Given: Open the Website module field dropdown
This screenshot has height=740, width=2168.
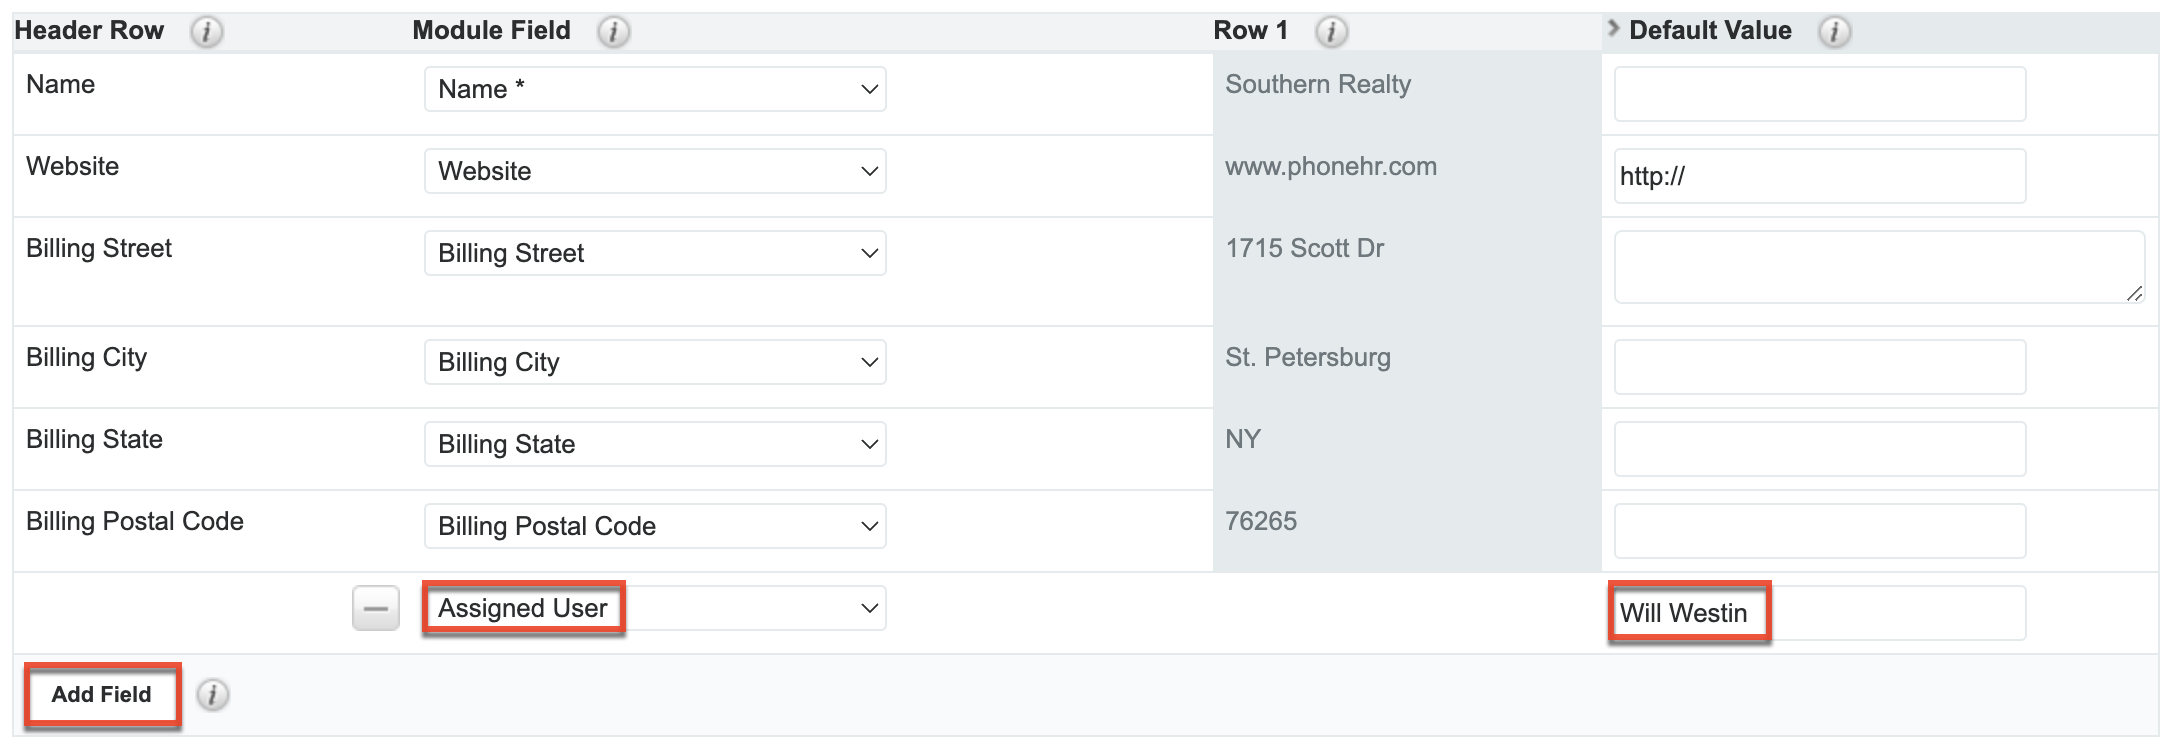Looking at the screenshot, I should (655, 171).
